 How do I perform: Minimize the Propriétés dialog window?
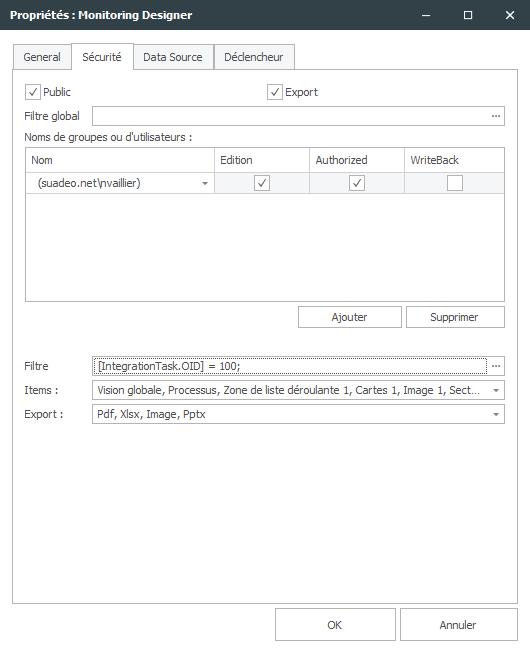426,15
